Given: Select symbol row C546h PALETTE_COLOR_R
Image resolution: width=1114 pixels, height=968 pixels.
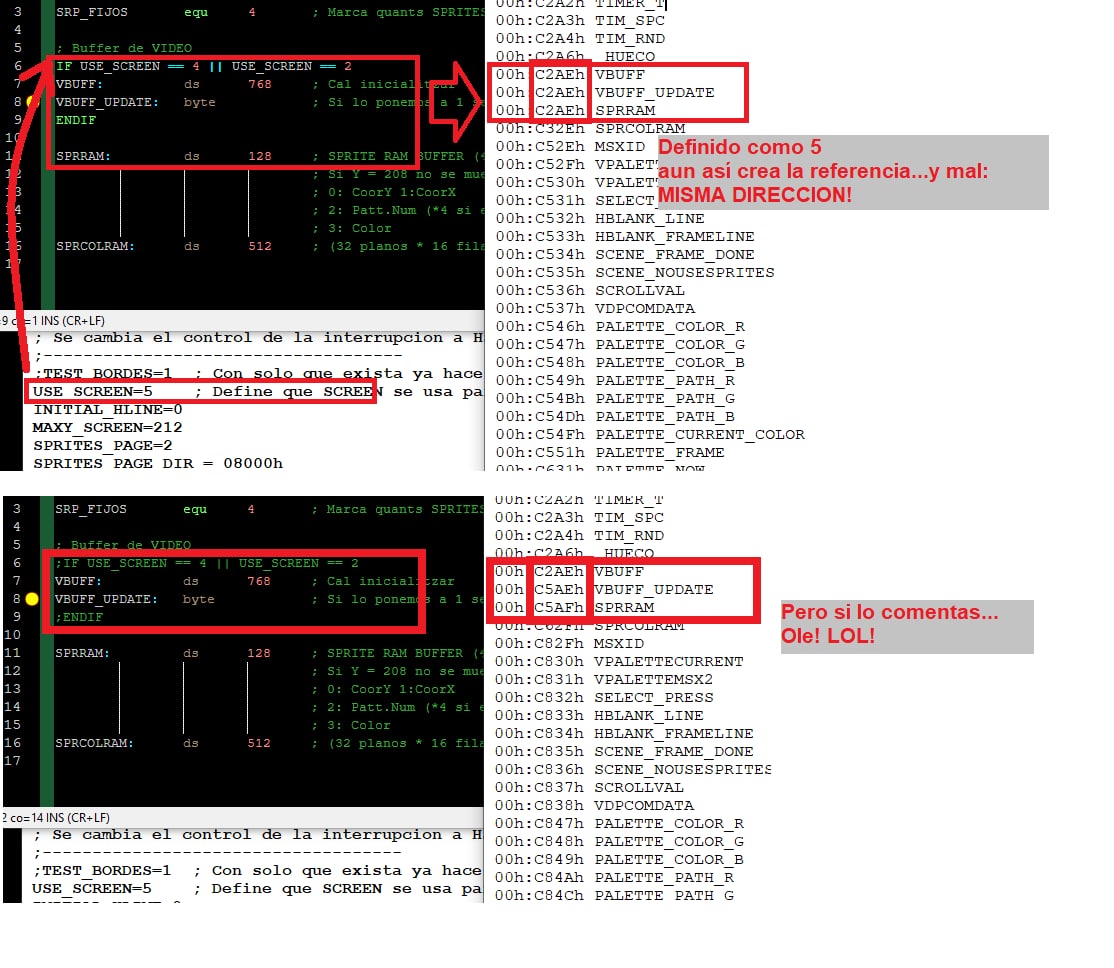Looking at the screenshot, I should click(x=620, y=326).
